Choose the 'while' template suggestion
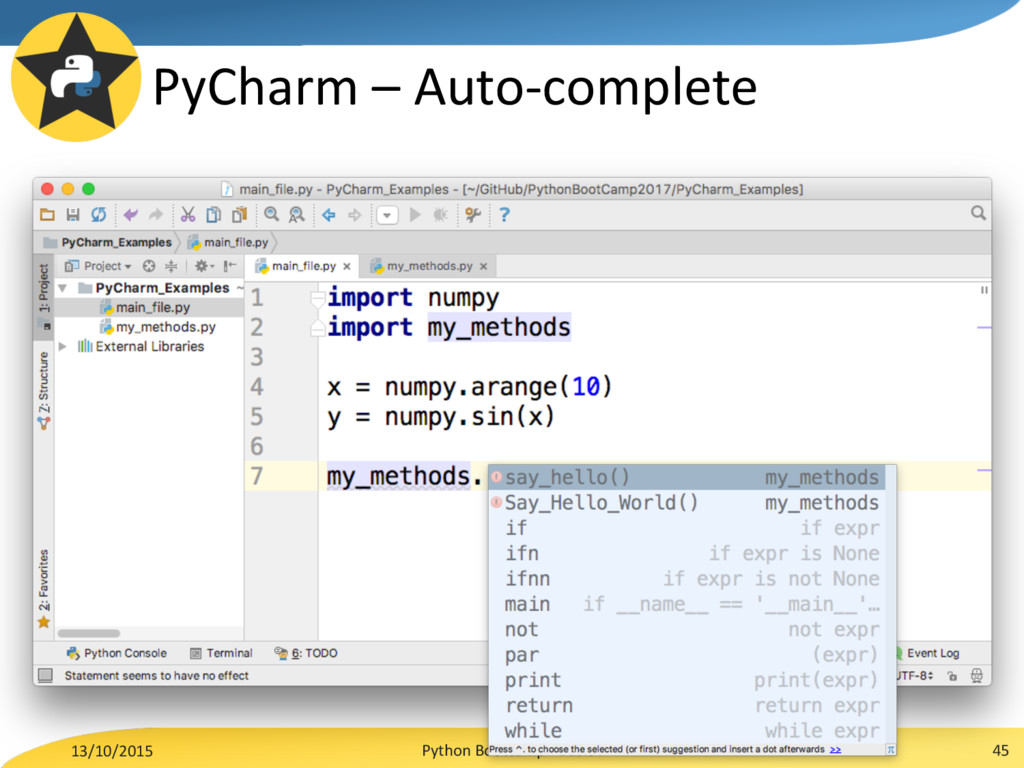The image size is (1024, 768). pos(686,731)
